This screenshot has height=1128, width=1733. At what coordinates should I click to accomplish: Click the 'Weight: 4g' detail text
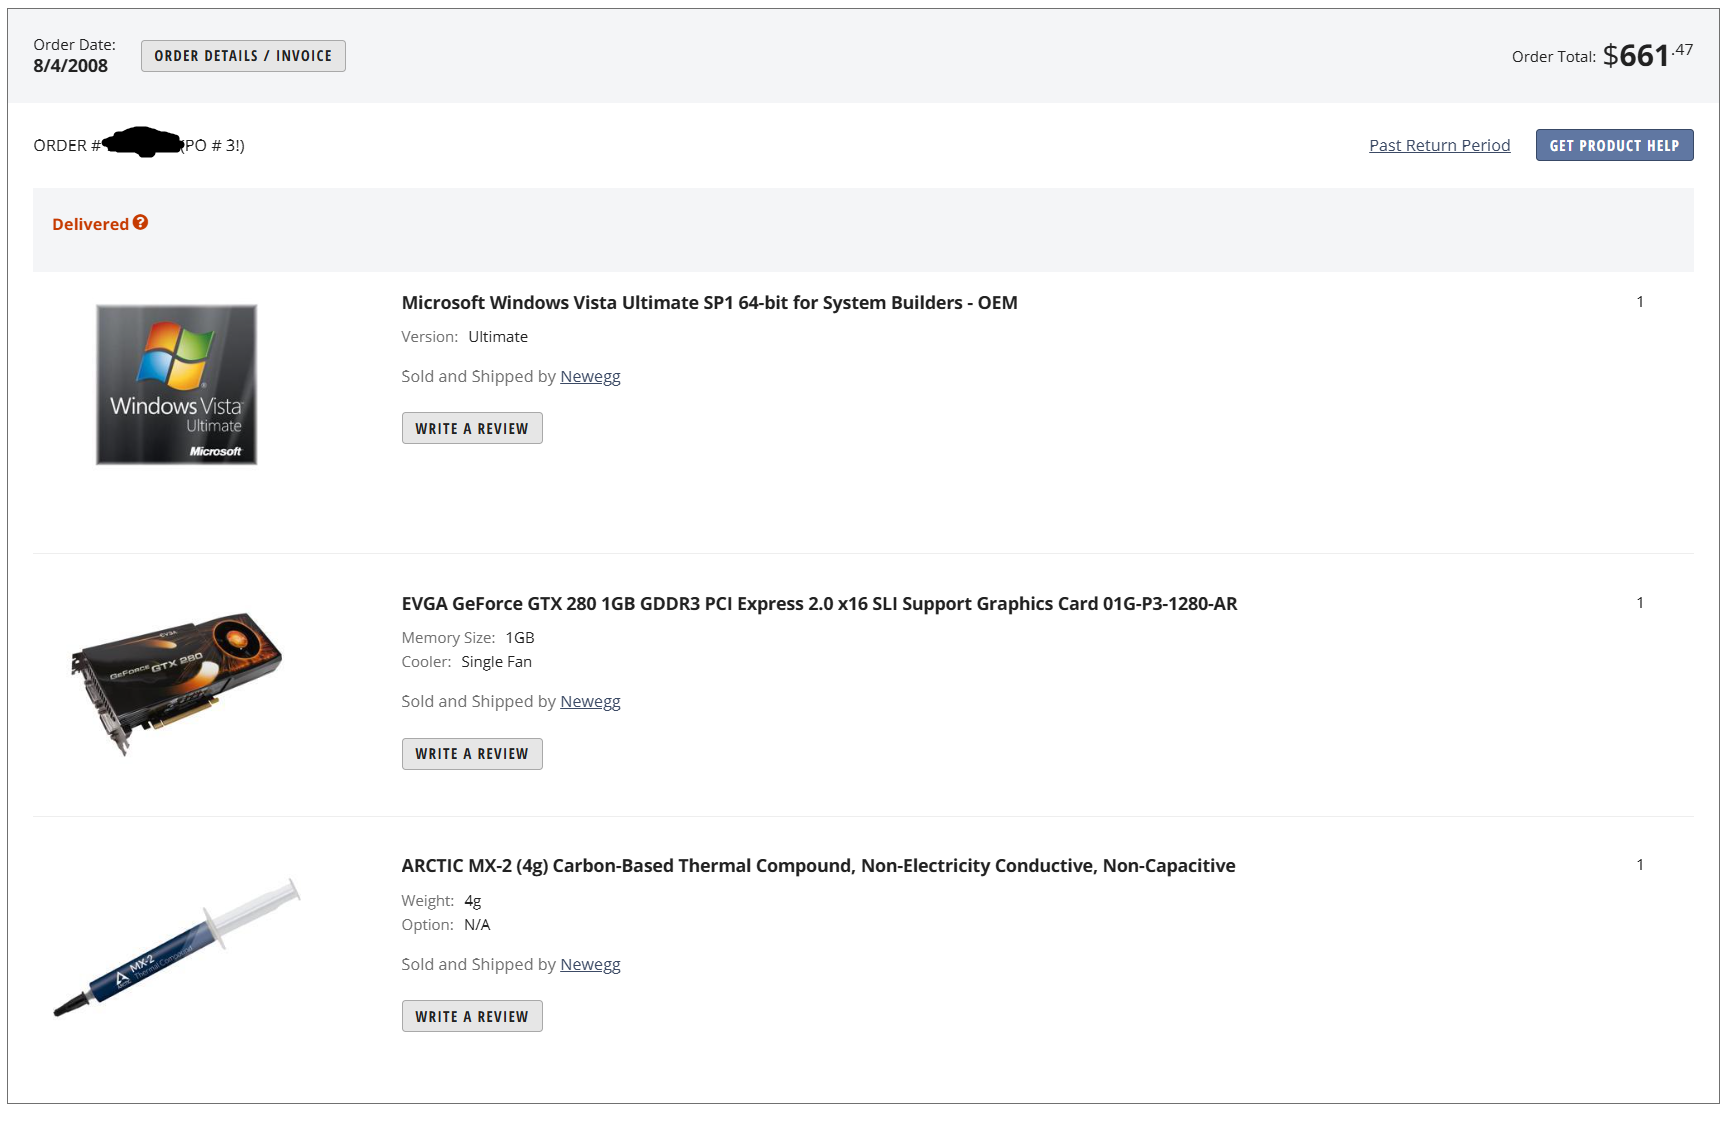coord(441,901)
